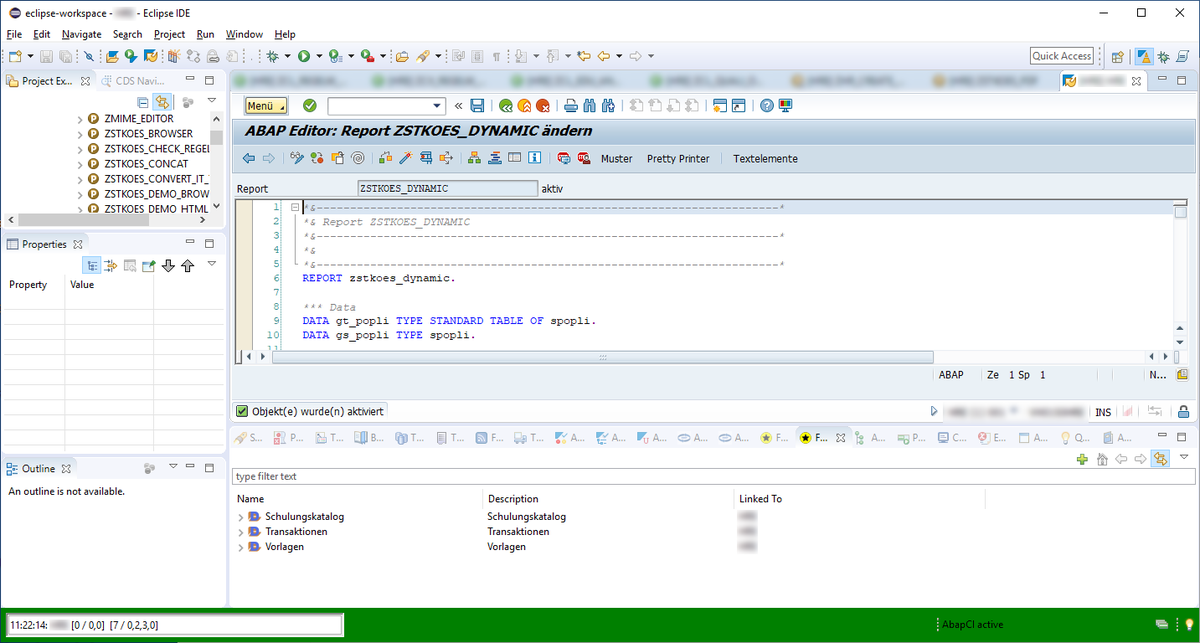This screenshot has width=1200, height=643.
Task: Click the Muster button
Action: click(x=616, y=158)
